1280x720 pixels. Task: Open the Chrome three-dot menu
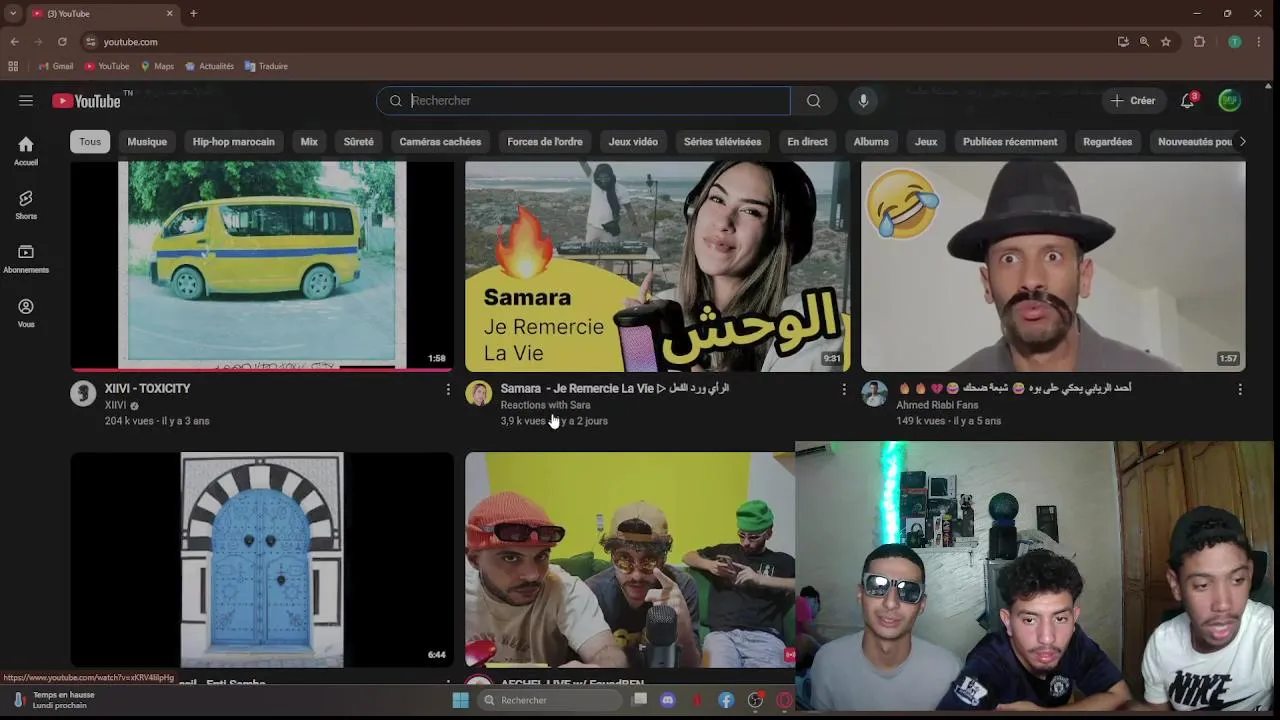click(x=1260, y=42)
